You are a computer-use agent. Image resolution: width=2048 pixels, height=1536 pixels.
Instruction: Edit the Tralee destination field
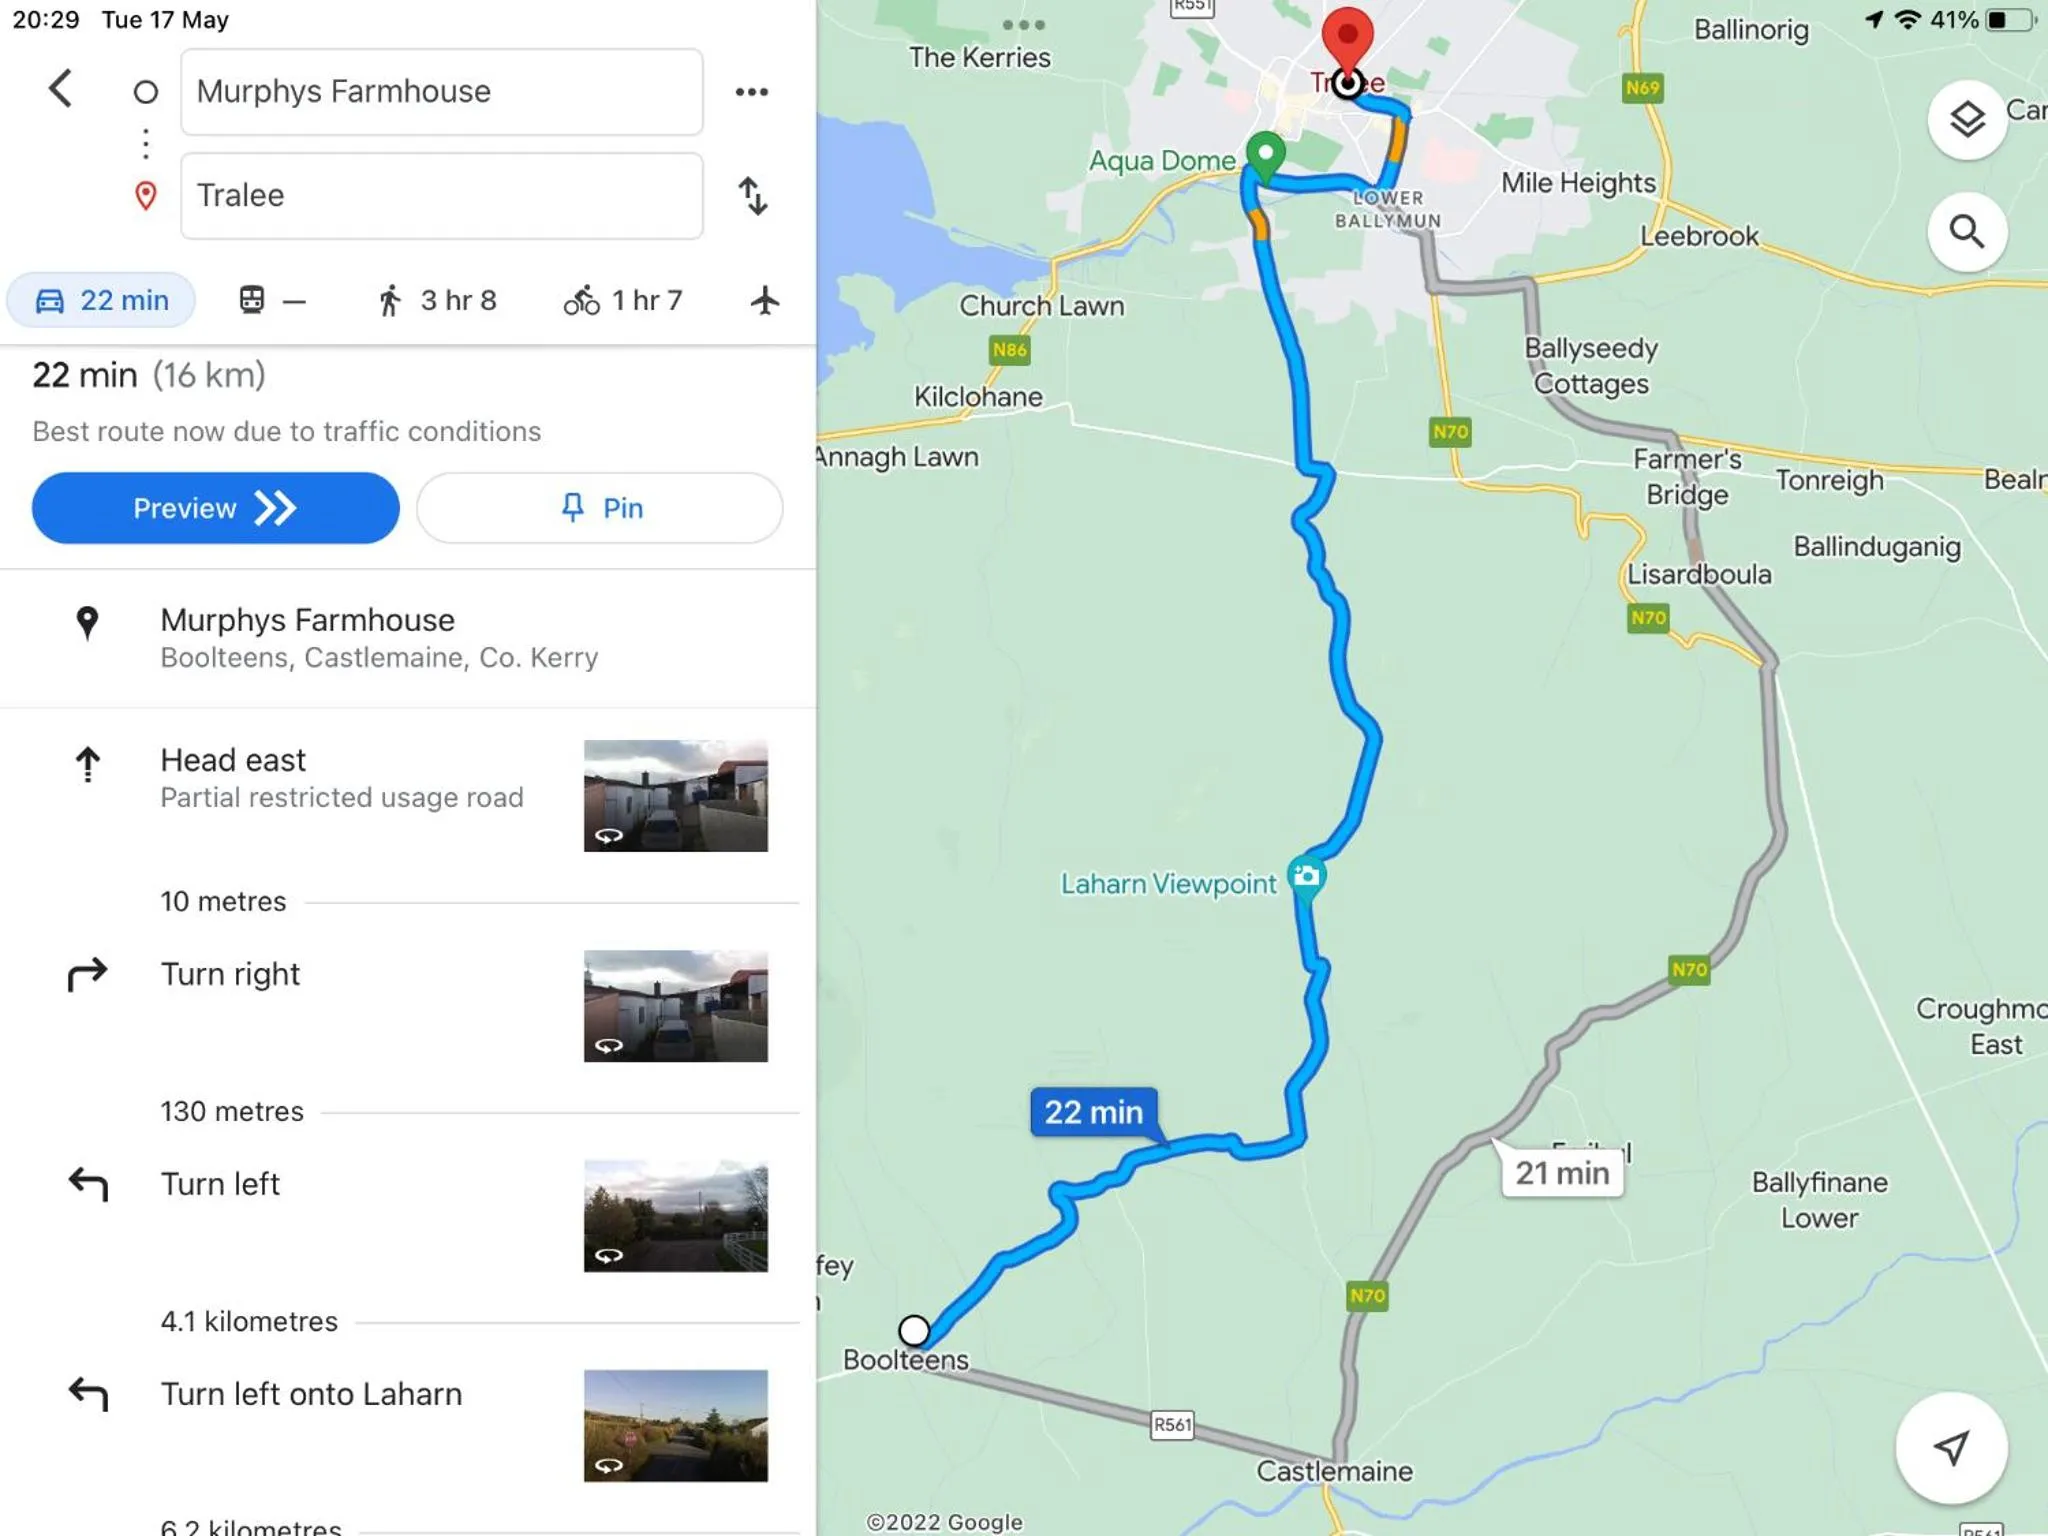(441, 196)
